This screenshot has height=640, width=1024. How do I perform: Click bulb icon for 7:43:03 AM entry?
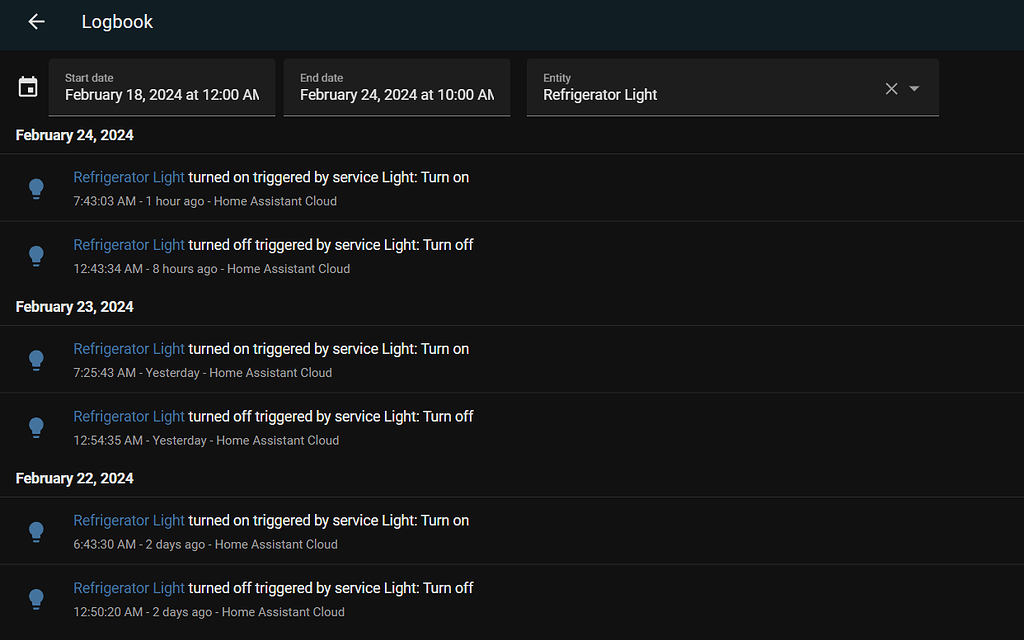36,188
